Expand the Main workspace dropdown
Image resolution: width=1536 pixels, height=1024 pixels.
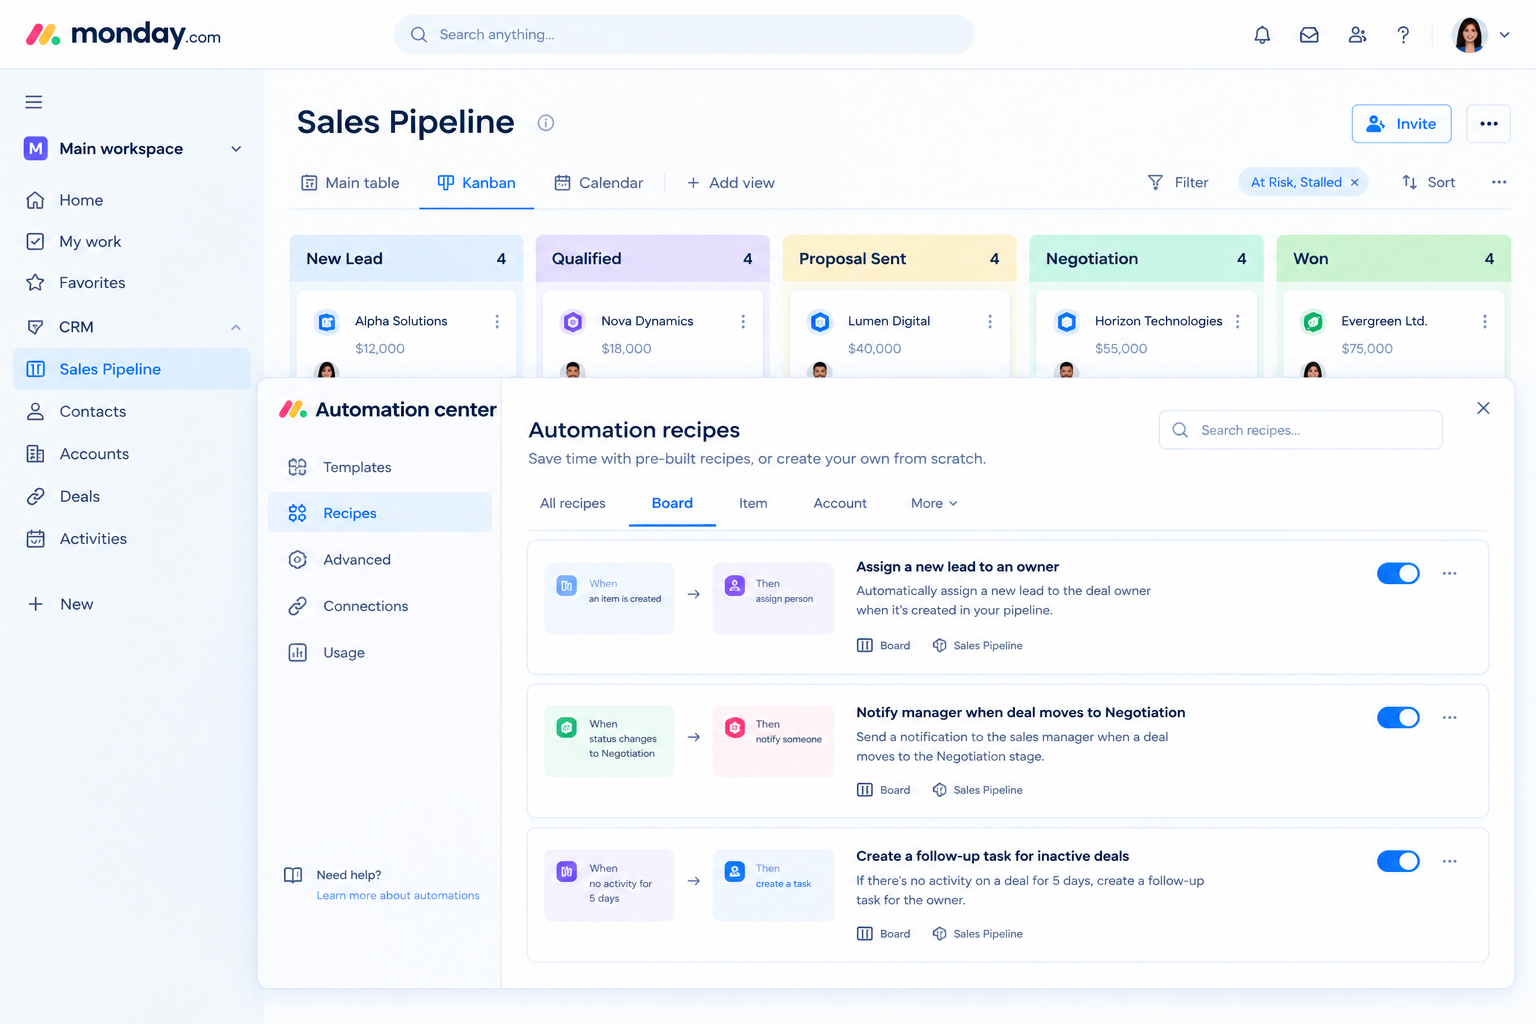pyautogui.click(x=236, y=149)
